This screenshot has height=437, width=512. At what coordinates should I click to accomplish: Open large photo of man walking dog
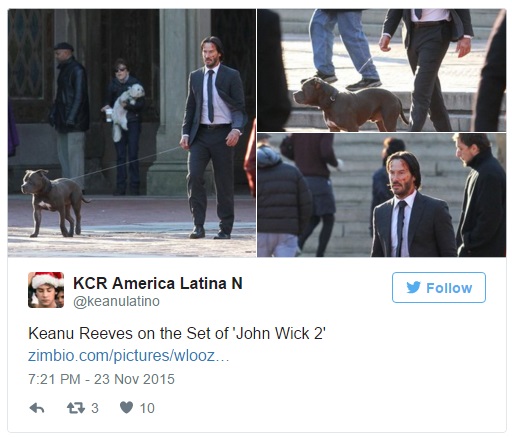coord(132,133)
